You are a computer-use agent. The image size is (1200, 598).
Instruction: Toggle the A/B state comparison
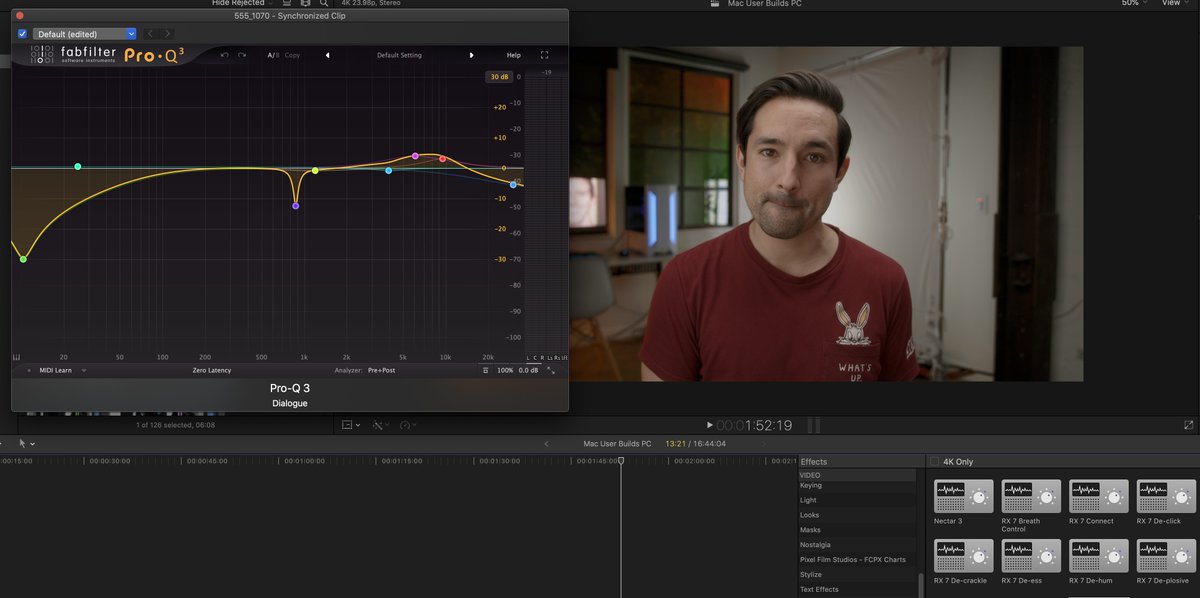click(x=273, y=55)
